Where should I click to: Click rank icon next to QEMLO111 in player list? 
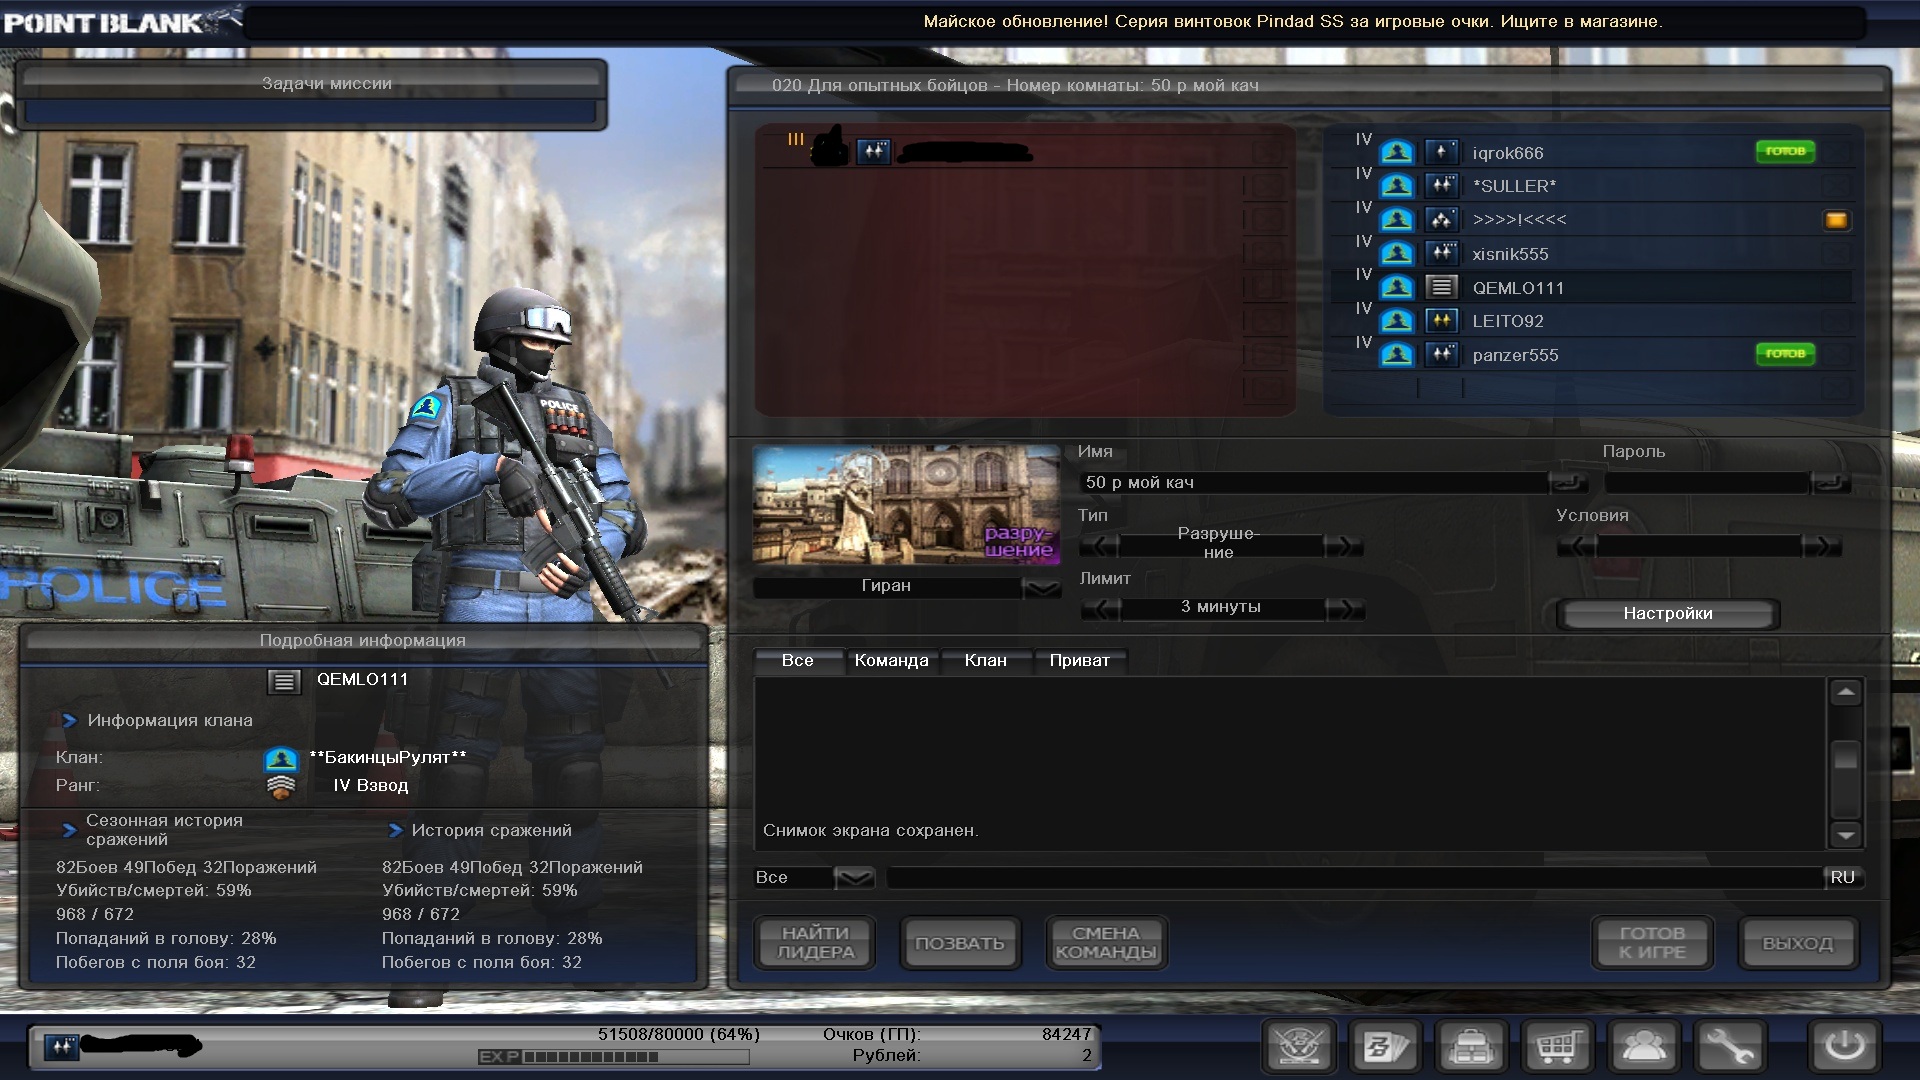pyautogui.click(x=1441, y=288)
